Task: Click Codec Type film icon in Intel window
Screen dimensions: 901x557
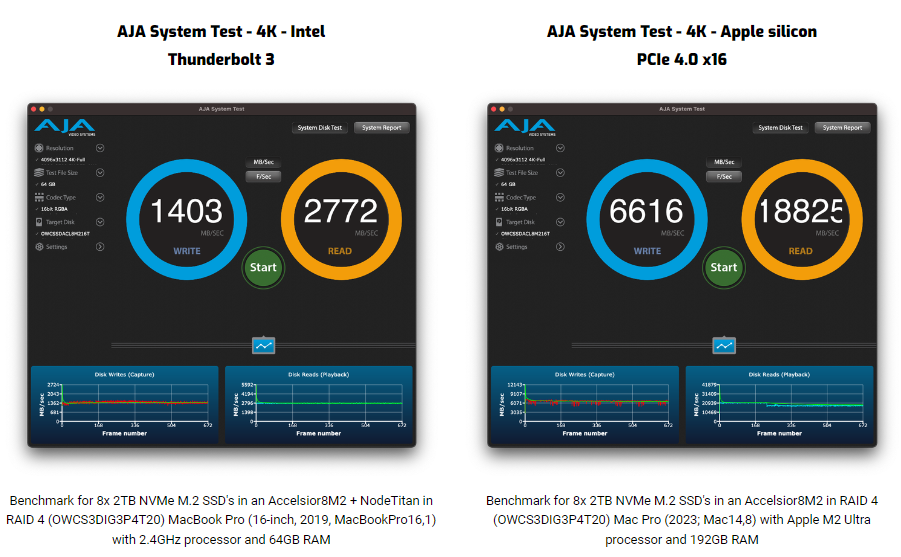Action: (39, 197)
